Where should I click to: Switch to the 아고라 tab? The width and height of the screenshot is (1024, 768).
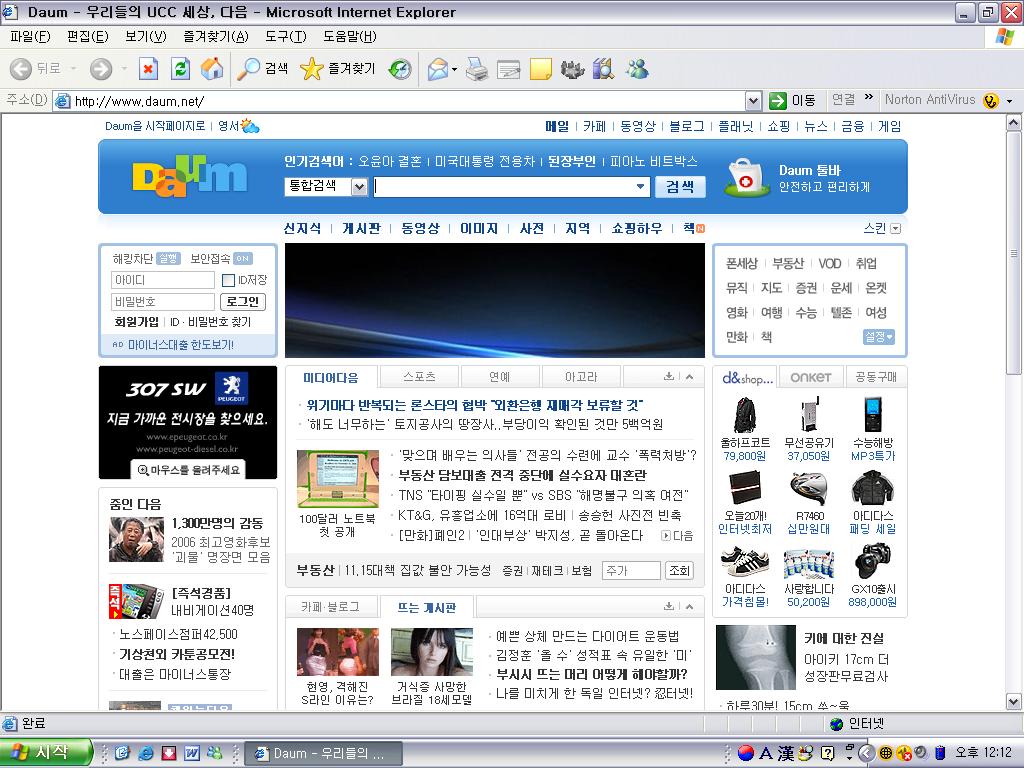(581, 377)
